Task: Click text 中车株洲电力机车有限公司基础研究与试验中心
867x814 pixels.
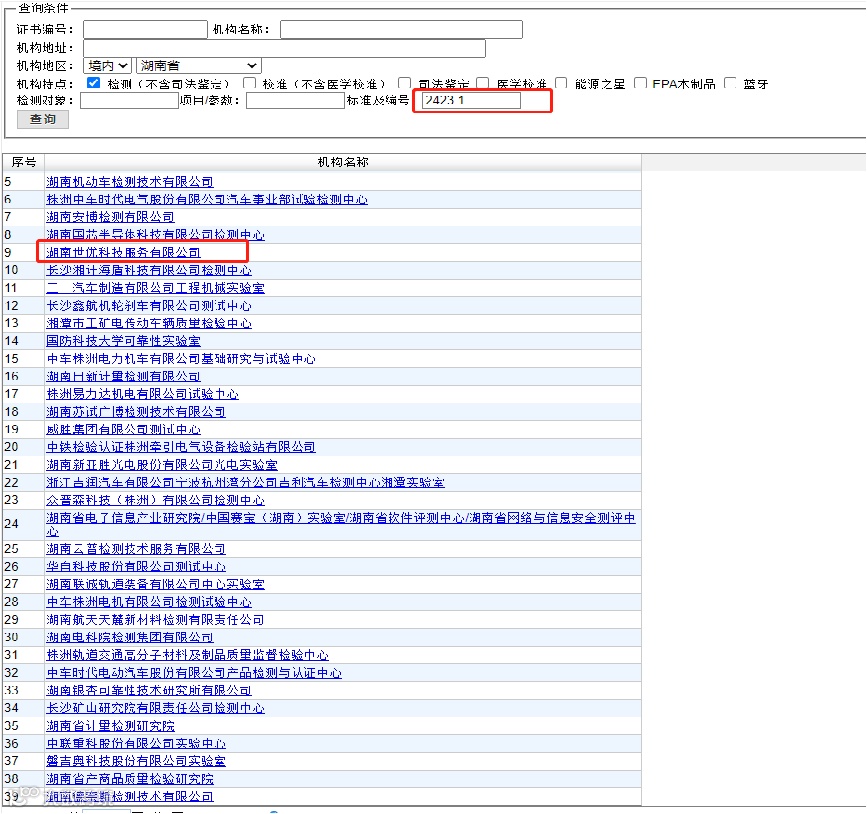Action: [x=181, y=359]
